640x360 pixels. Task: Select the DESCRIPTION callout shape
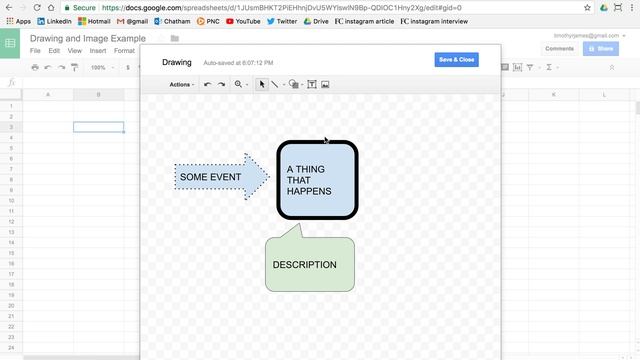pos(310,264)
